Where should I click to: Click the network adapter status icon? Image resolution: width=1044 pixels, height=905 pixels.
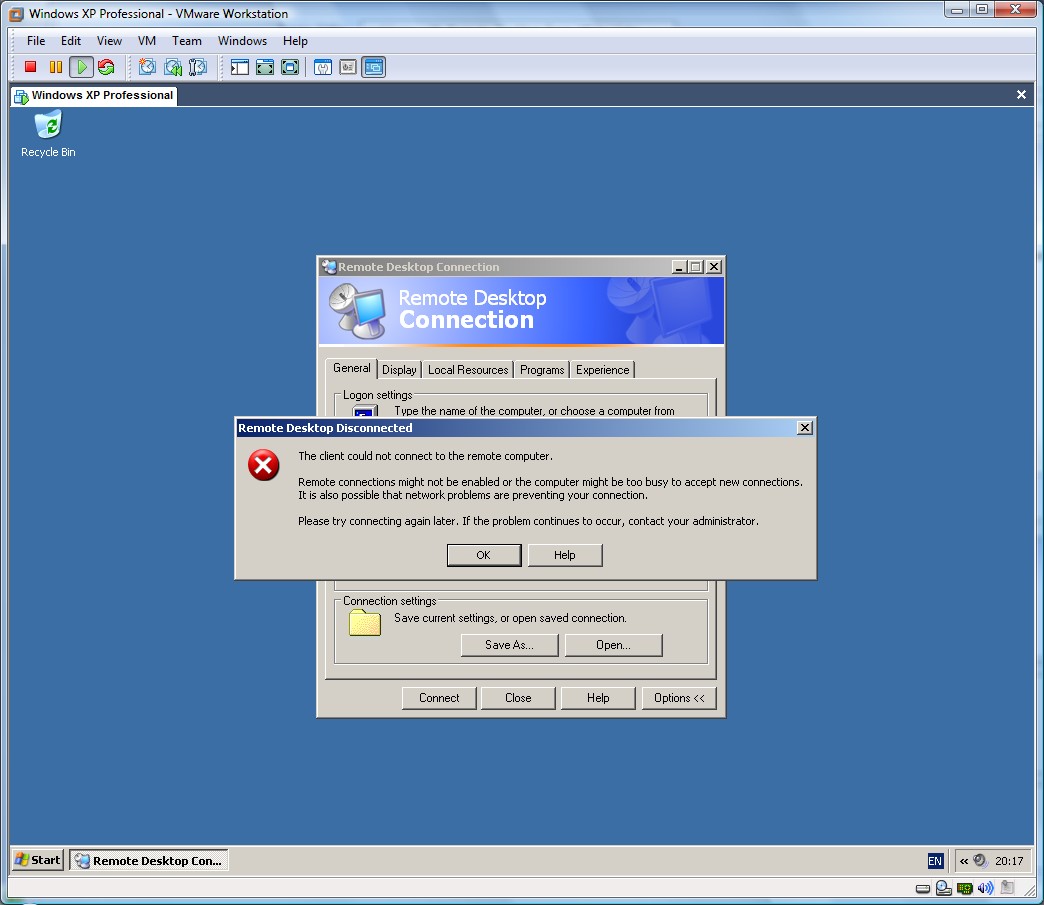(x=965, y=888)
